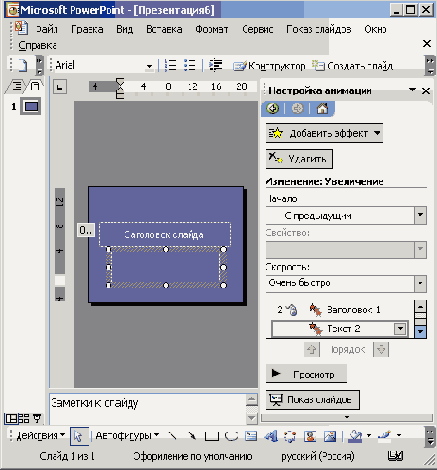Viewport: 437px width, 470px height.
Task: Toggle numbered list formatting
Action: (171, 65)
